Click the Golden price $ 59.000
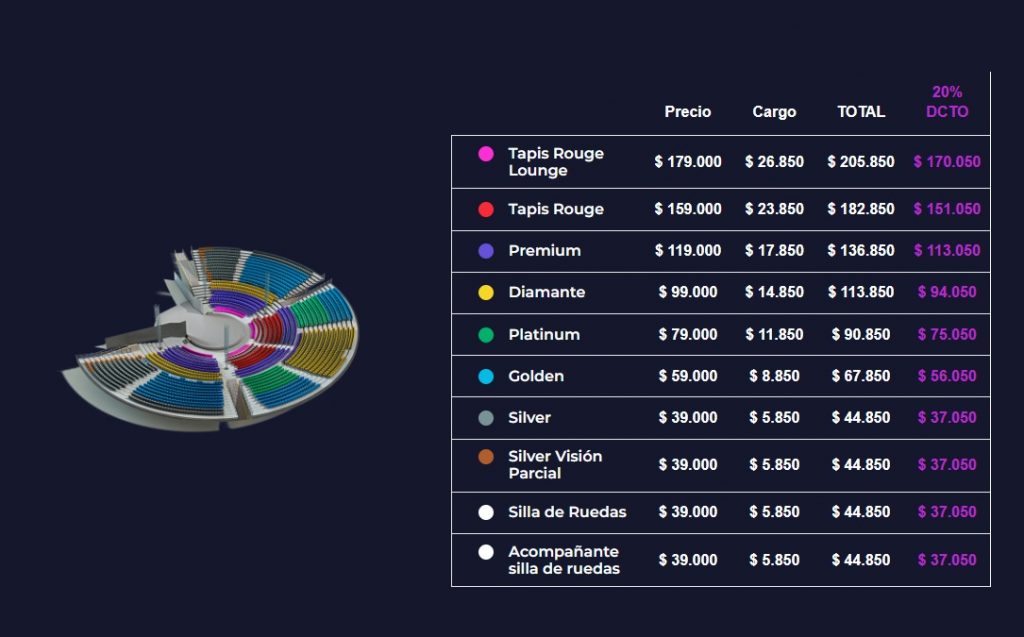This screenshot has width=1024, height=637. (x=688, y=377)
